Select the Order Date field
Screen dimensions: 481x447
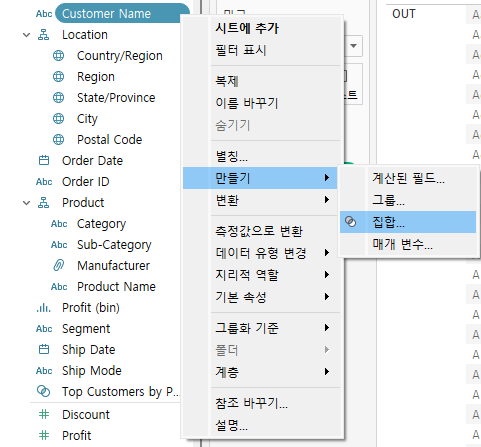point(92,161)
